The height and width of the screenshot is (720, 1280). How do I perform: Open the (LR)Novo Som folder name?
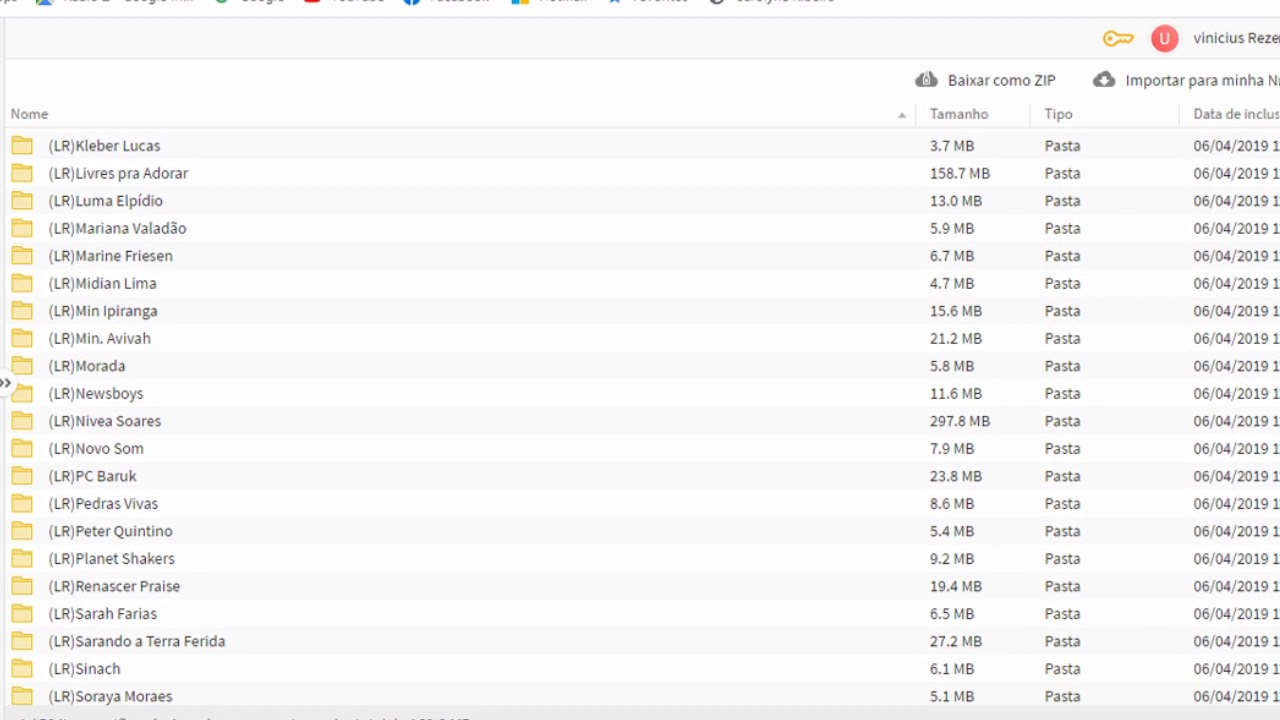pyautogui.click(x=96, y=448)
